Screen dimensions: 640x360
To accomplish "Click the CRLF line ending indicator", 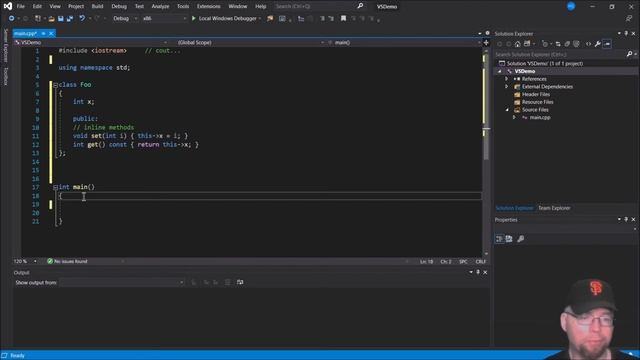I will (480, 261).
